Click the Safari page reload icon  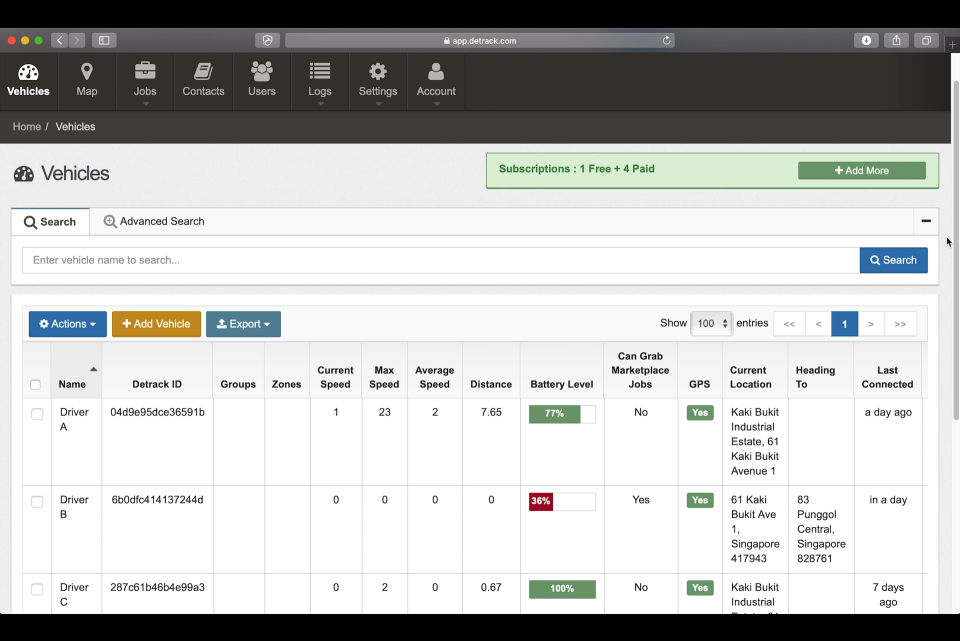click(666, 41)
